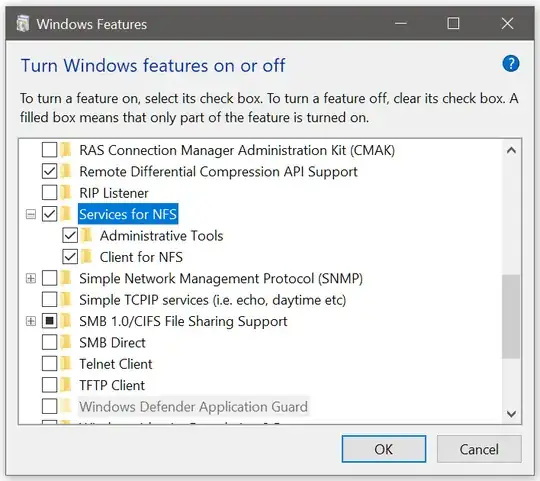
Task: Click folder icon next to Telnet Client
Action: (66, 364)
